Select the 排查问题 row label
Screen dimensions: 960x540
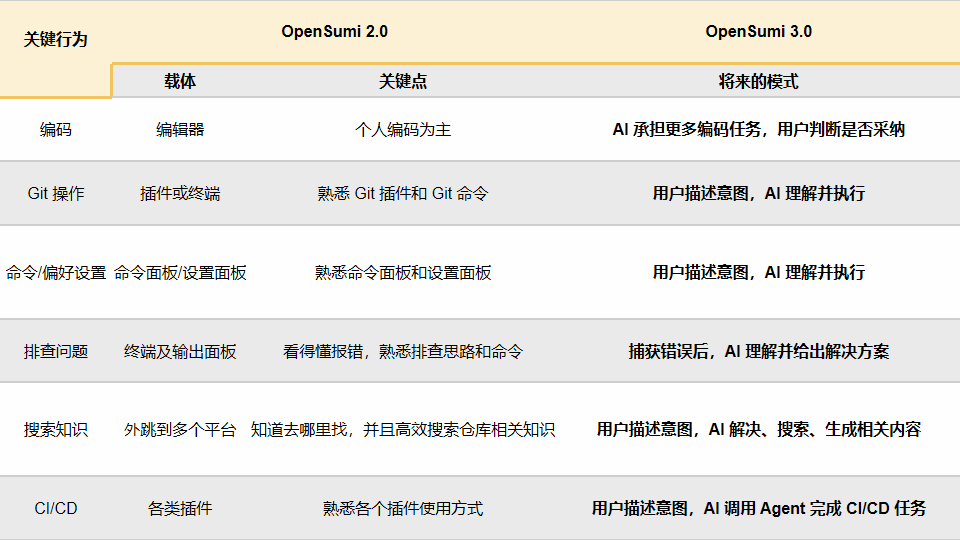[x=56, y=351]
